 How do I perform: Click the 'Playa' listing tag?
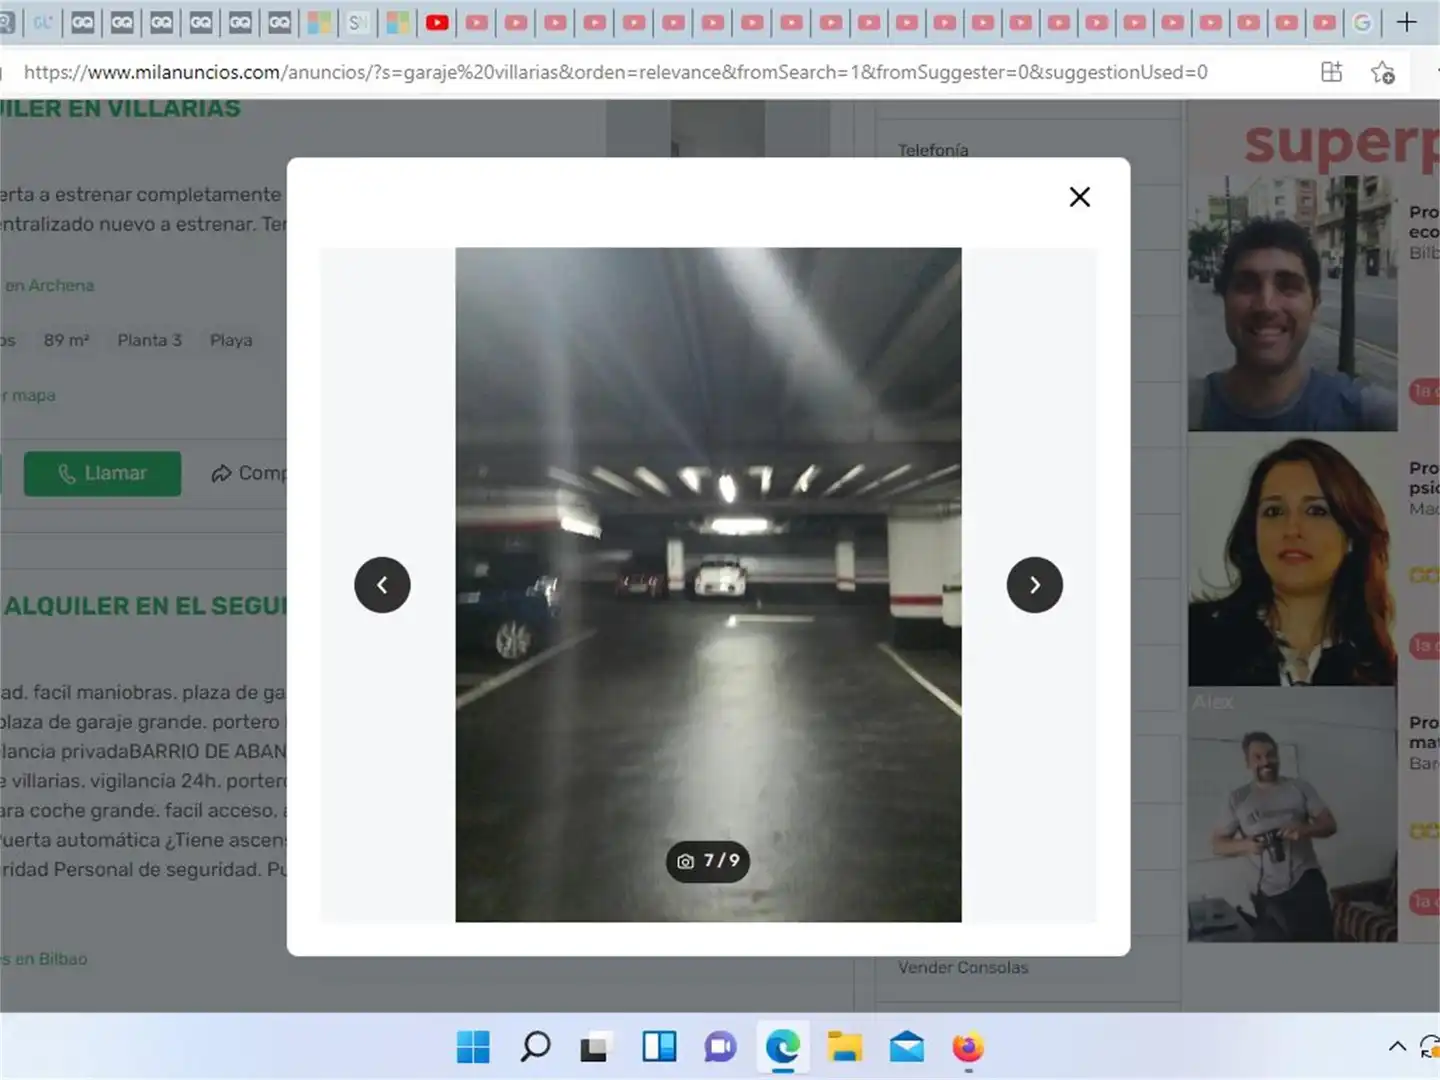(231, 340)
